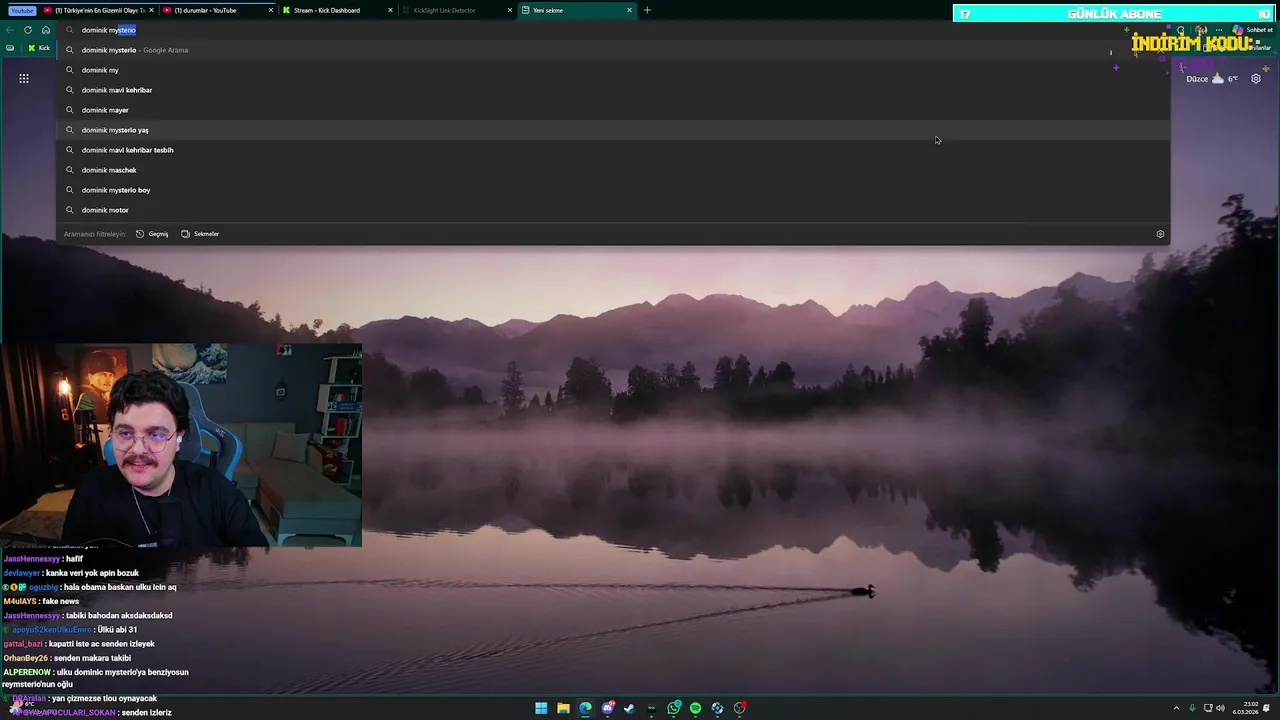This screenshot has width=1280, height=720.
Task: Choose suggestion dominik motor
Action: (x=612, y=210)
